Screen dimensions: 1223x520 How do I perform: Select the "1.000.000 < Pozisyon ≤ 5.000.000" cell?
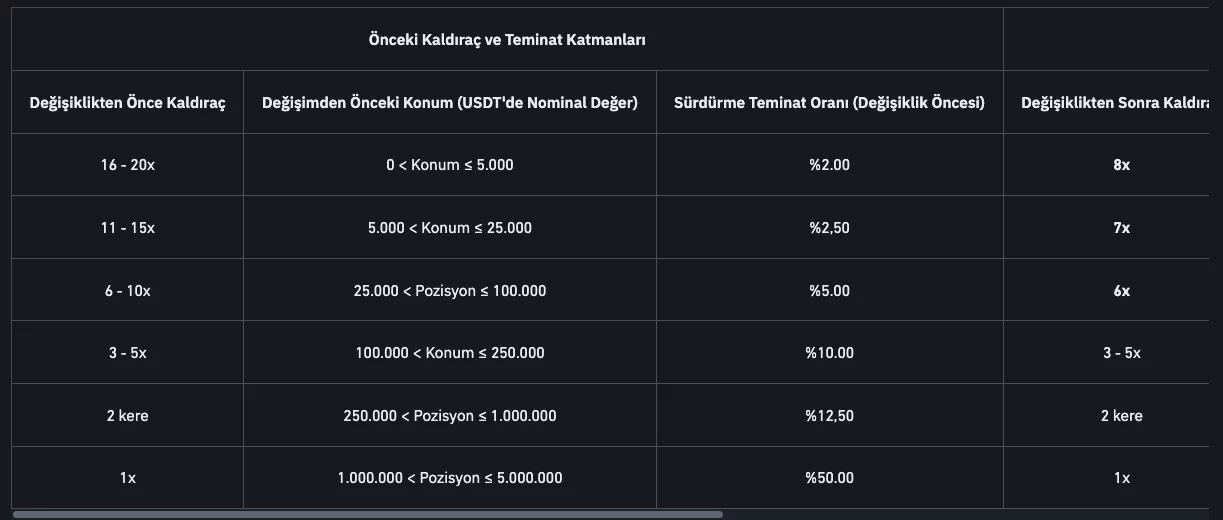point(450,478)
